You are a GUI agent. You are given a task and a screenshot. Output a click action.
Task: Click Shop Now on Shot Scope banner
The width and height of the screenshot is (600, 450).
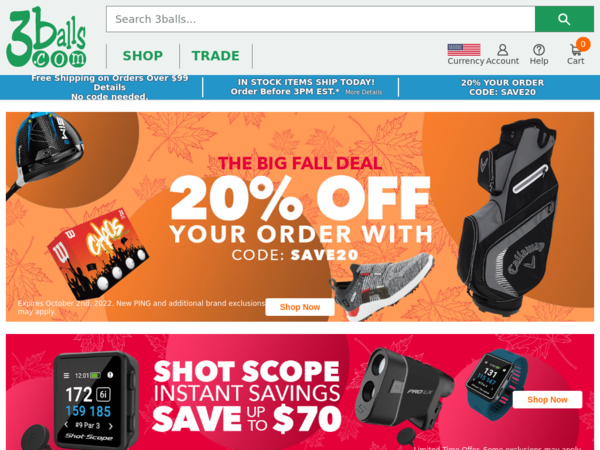pos(547,399)
